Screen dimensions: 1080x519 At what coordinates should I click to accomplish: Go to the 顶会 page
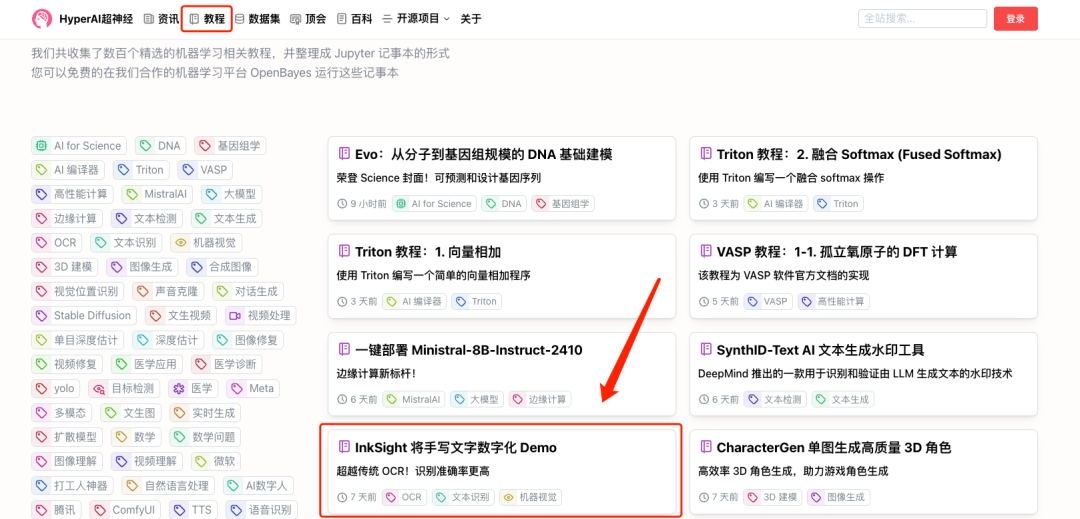[x=308, y=19]
